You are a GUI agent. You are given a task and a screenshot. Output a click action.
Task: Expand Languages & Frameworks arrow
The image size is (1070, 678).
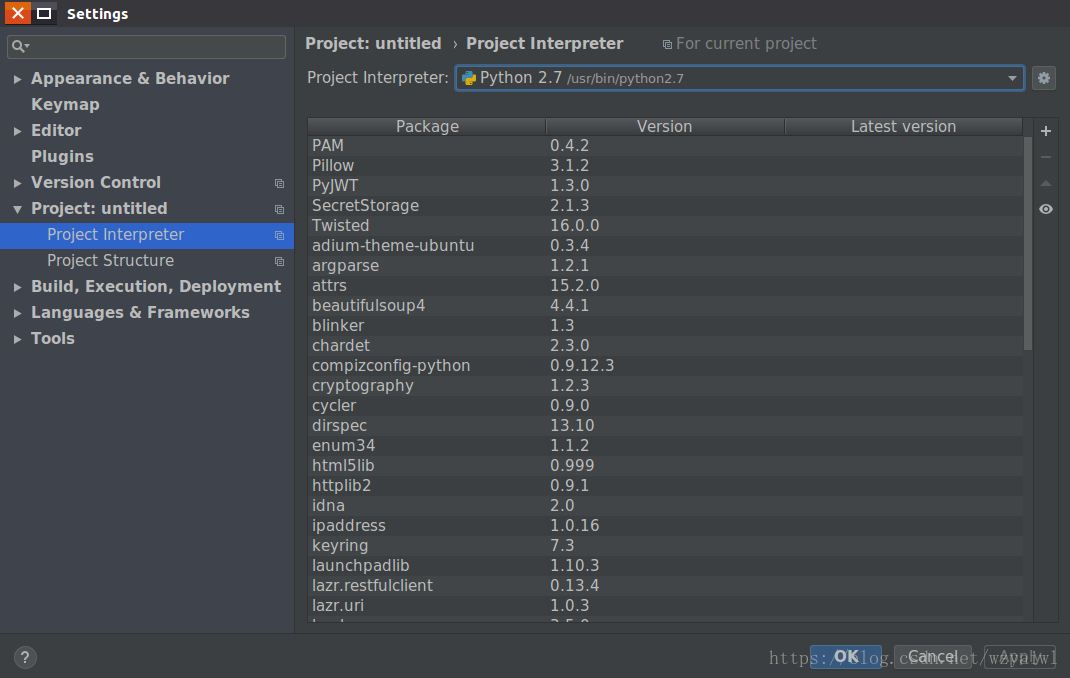pyautogui.click(x=17, y=313)
